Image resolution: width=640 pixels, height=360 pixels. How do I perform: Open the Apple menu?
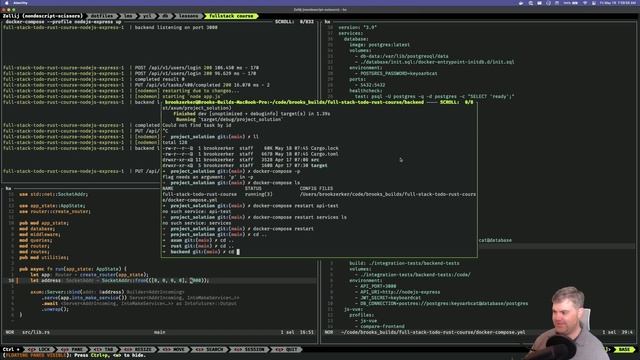6,3
